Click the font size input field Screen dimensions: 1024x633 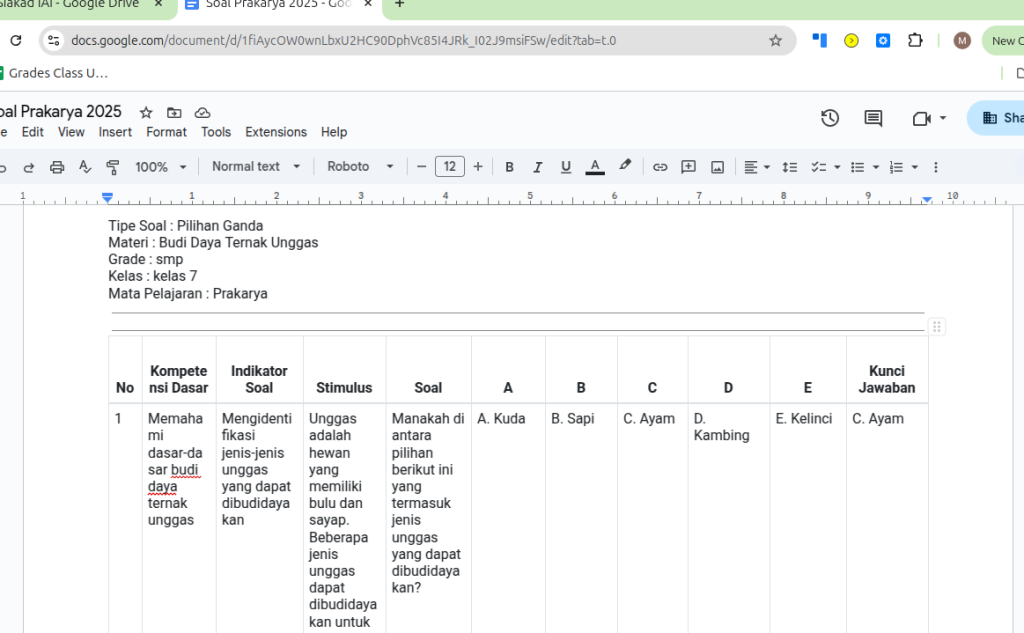pos(450,167)
